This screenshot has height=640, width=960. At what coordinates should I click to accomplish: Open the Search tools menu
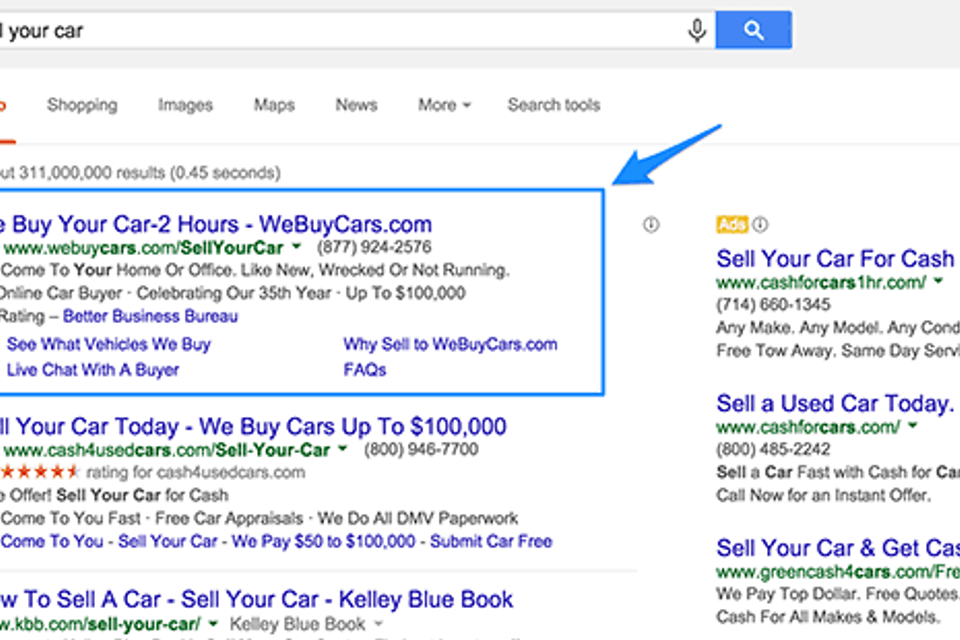[553, 105]
